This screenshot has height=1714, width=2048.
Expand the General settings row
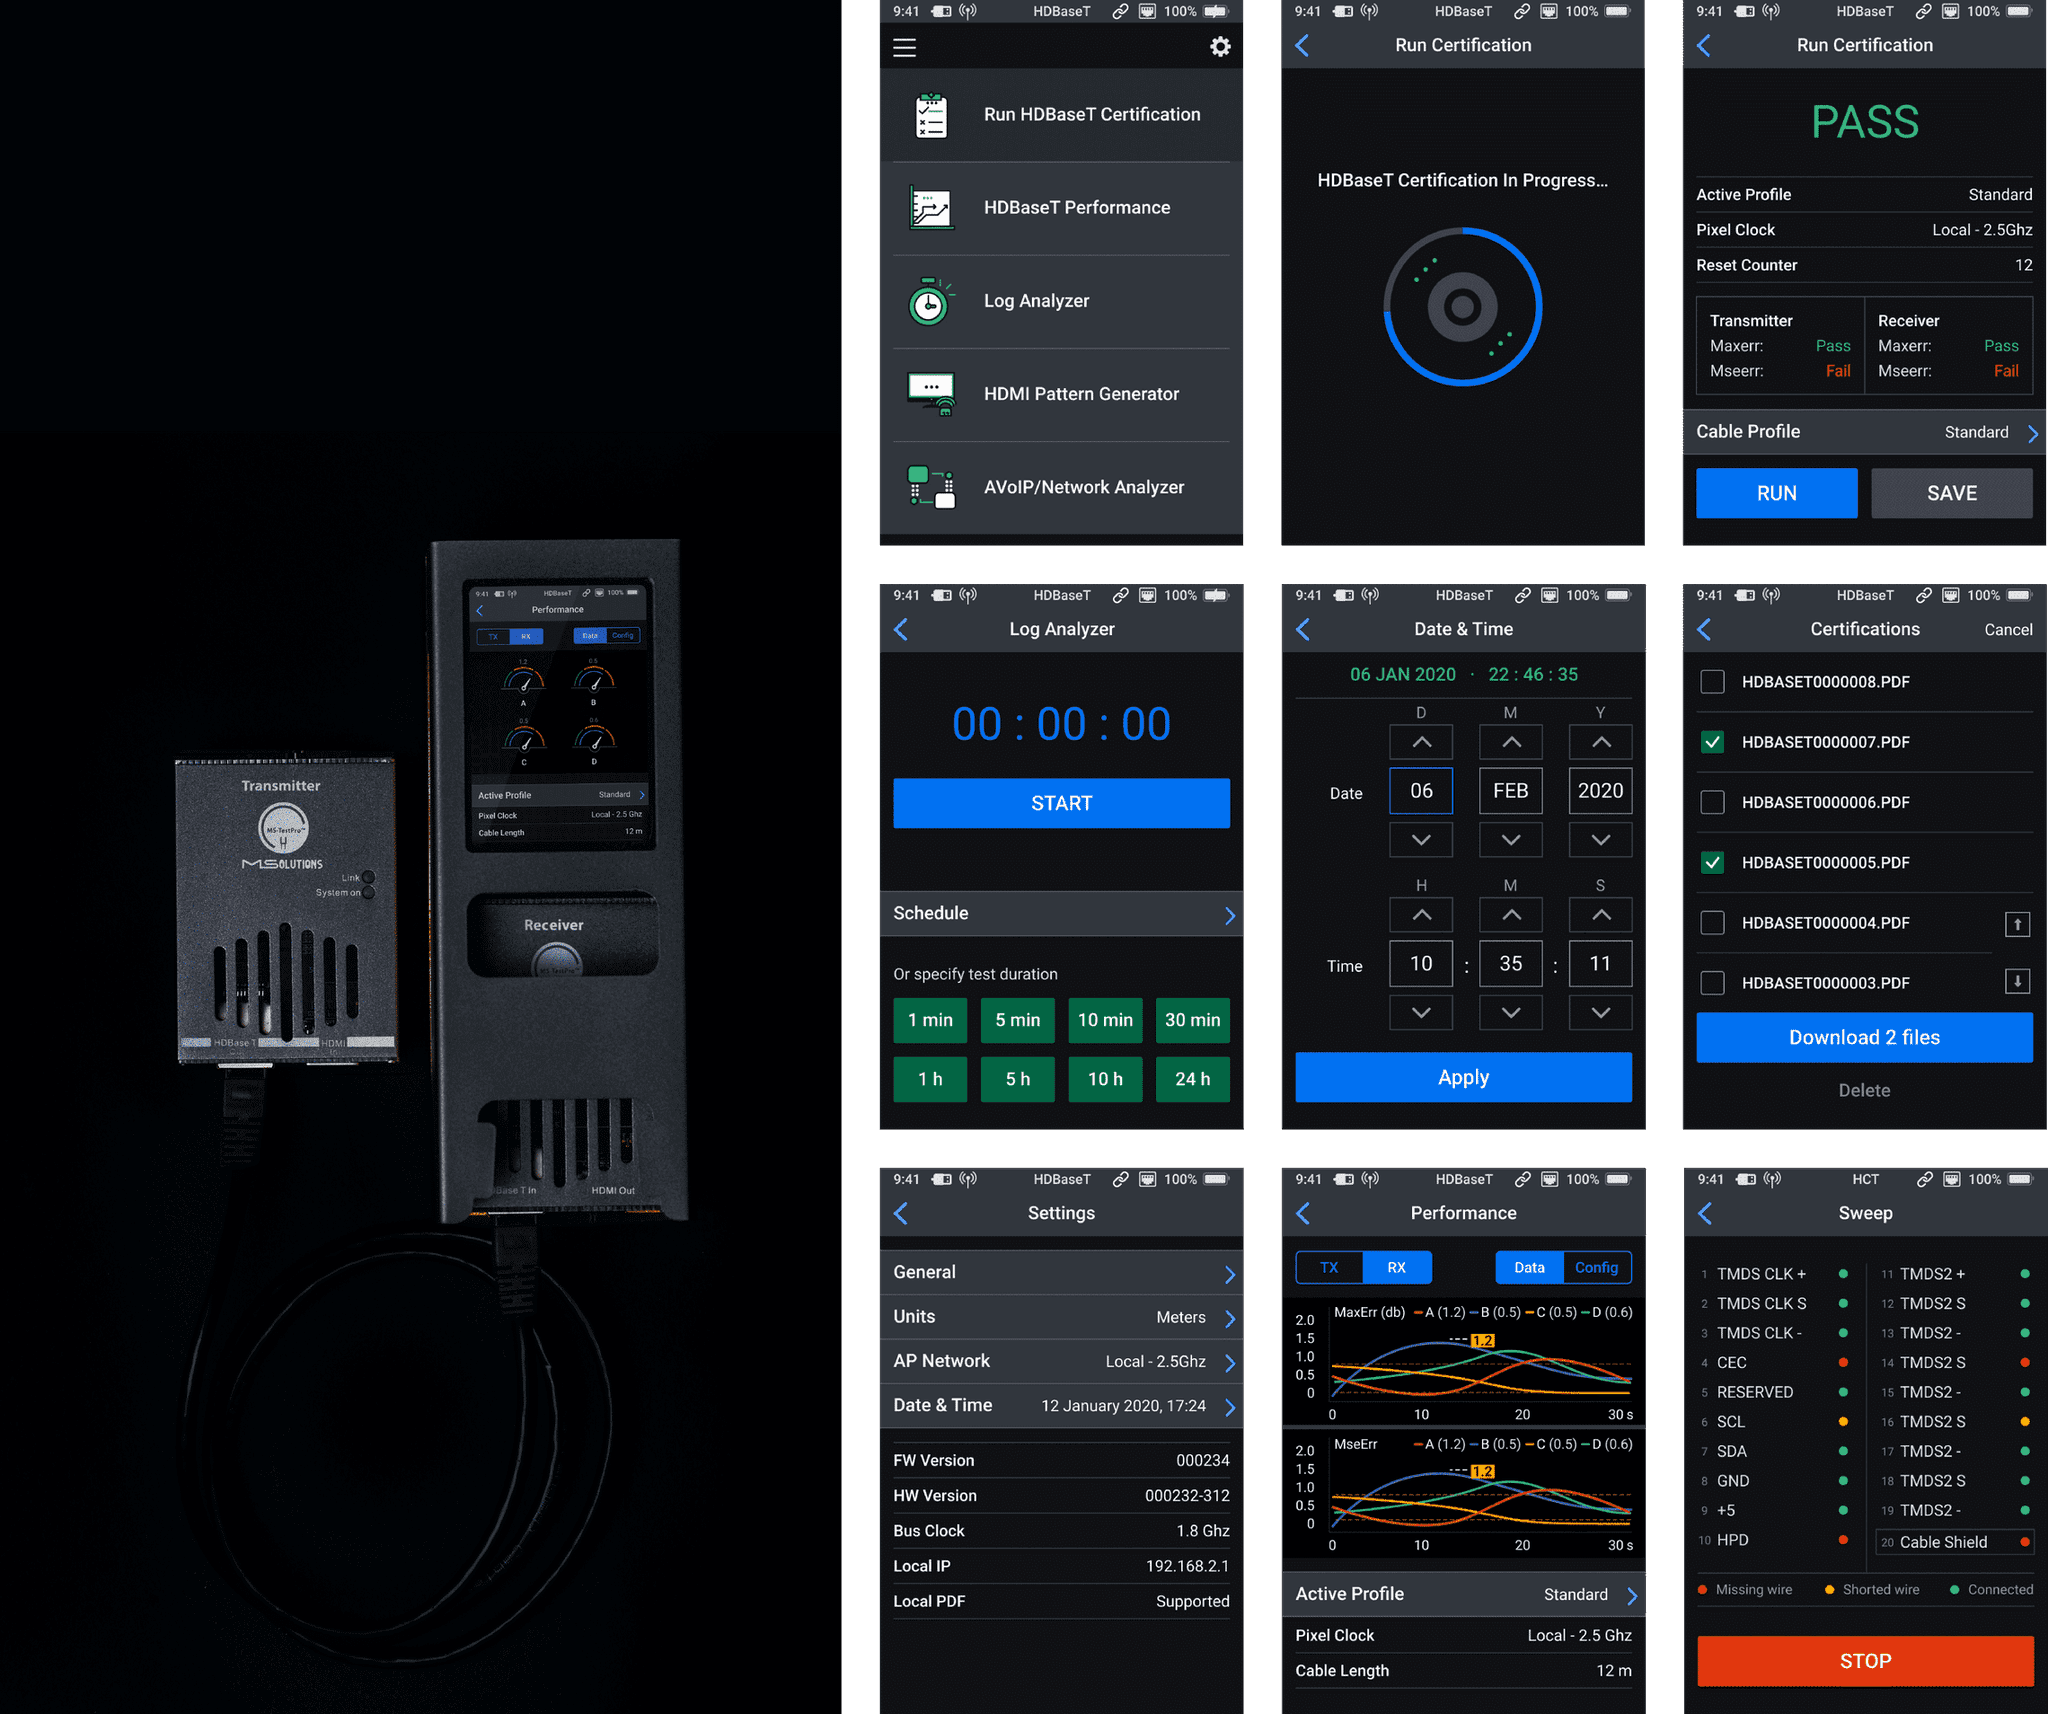pos(1229,1273)
